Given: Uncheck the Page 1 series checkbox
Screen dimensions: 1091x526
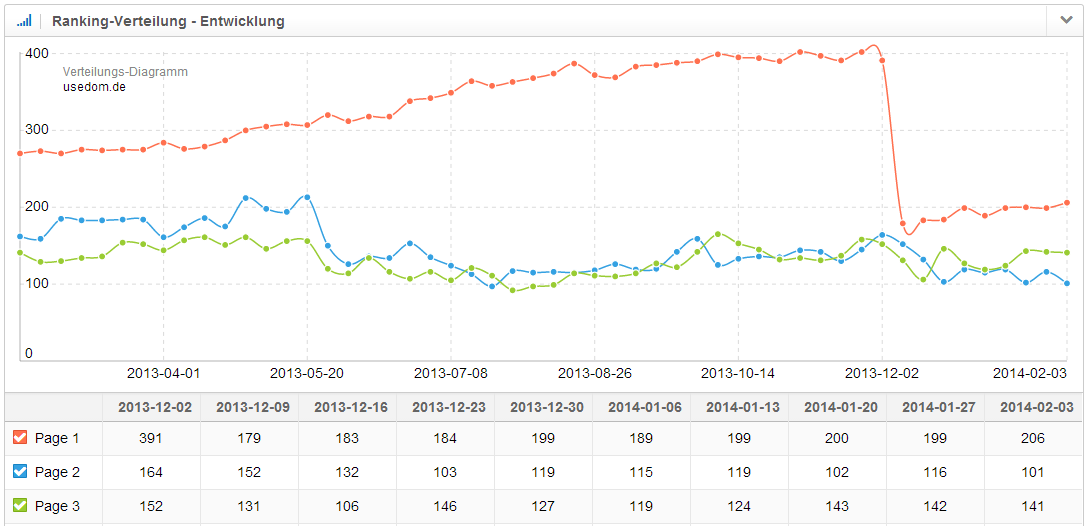Looking at the screenshot, I should (x=20, y=438).
